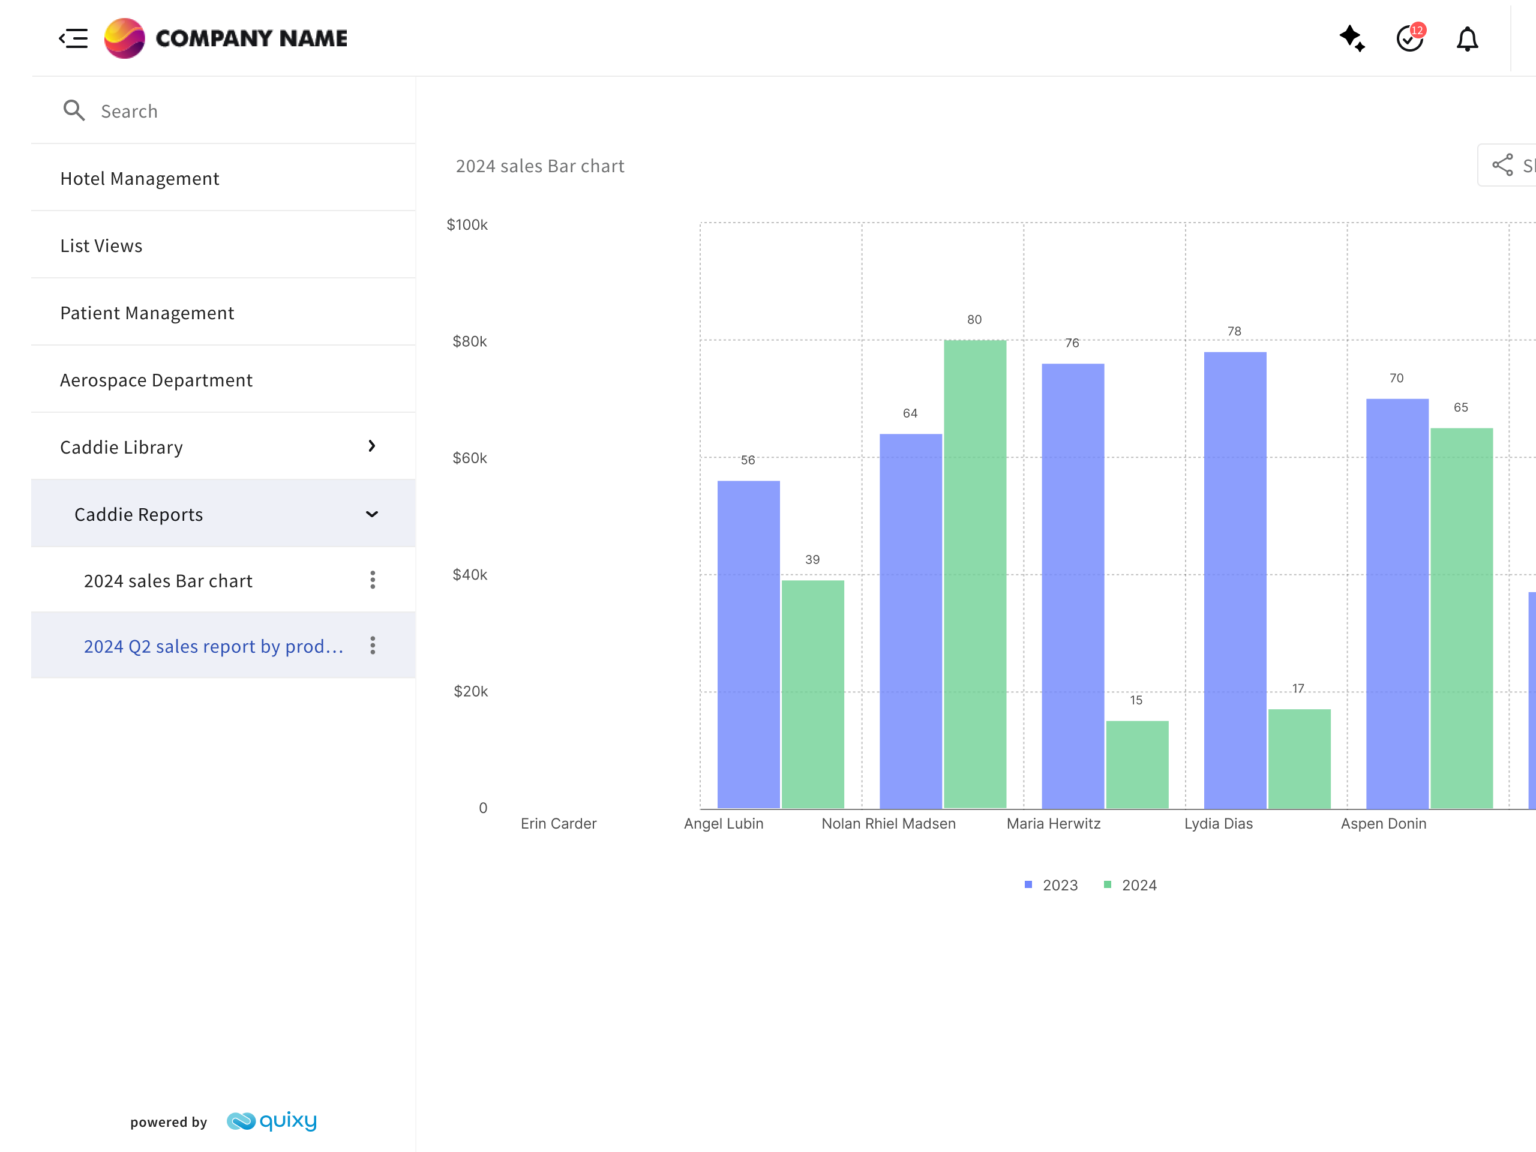The height and width of the screenshot is (1152, 1536).
Task: Select Hotel Management in the sidebar
Action: (x=140, y=178)
